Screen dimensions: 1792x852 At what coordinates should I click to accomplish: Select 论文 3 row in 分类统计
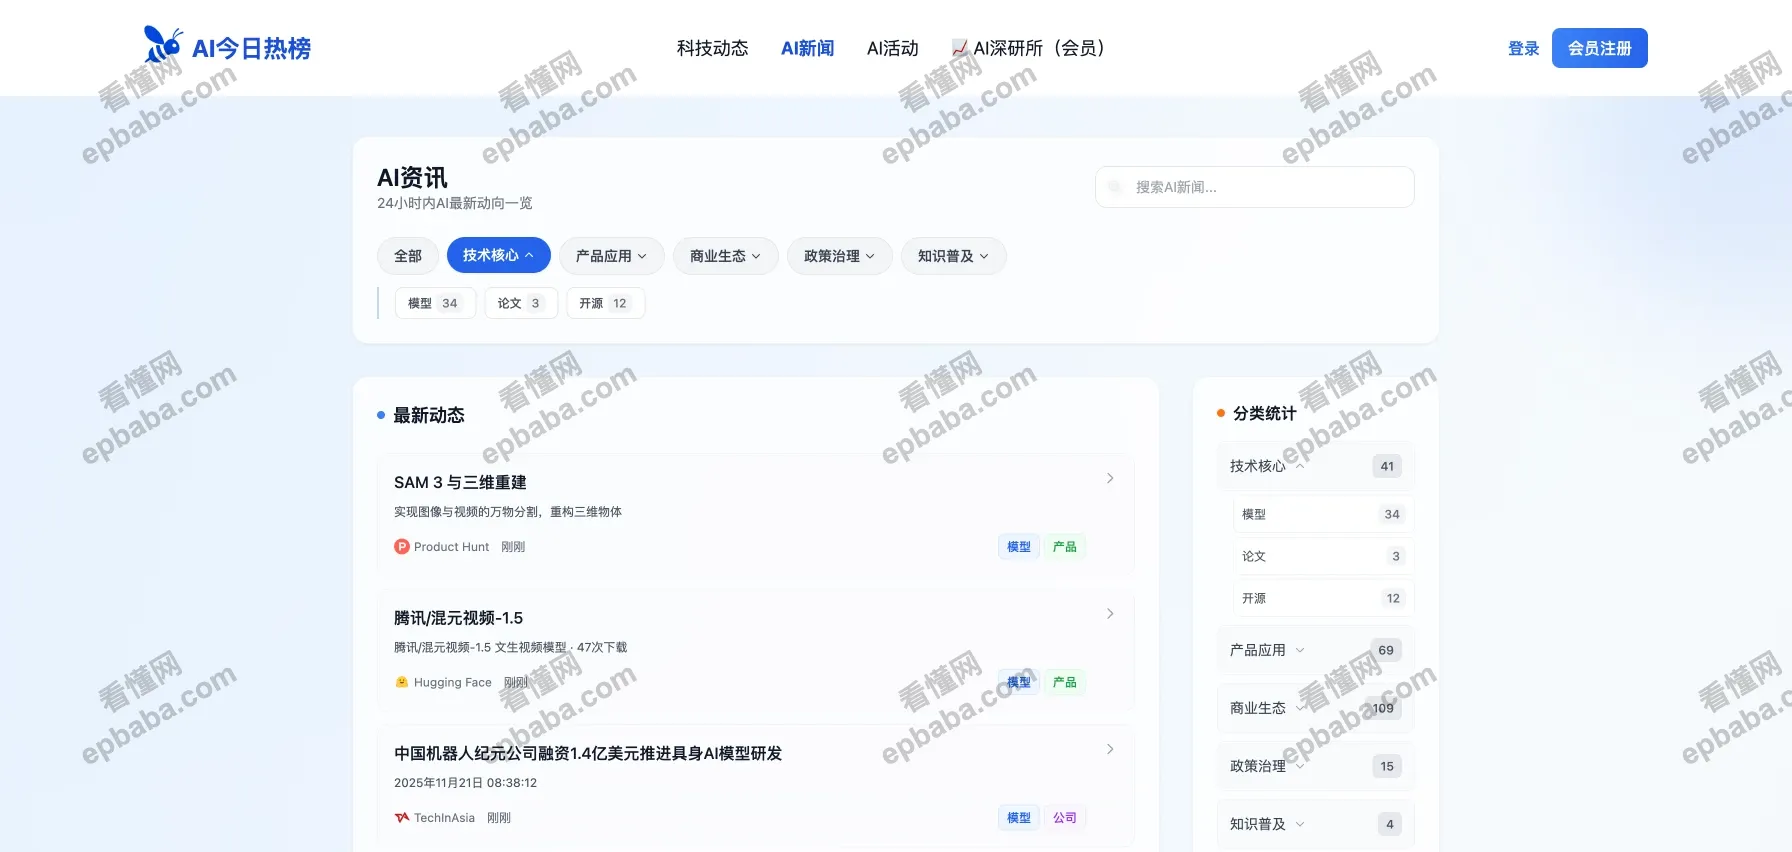click(x=1323, y=556)
